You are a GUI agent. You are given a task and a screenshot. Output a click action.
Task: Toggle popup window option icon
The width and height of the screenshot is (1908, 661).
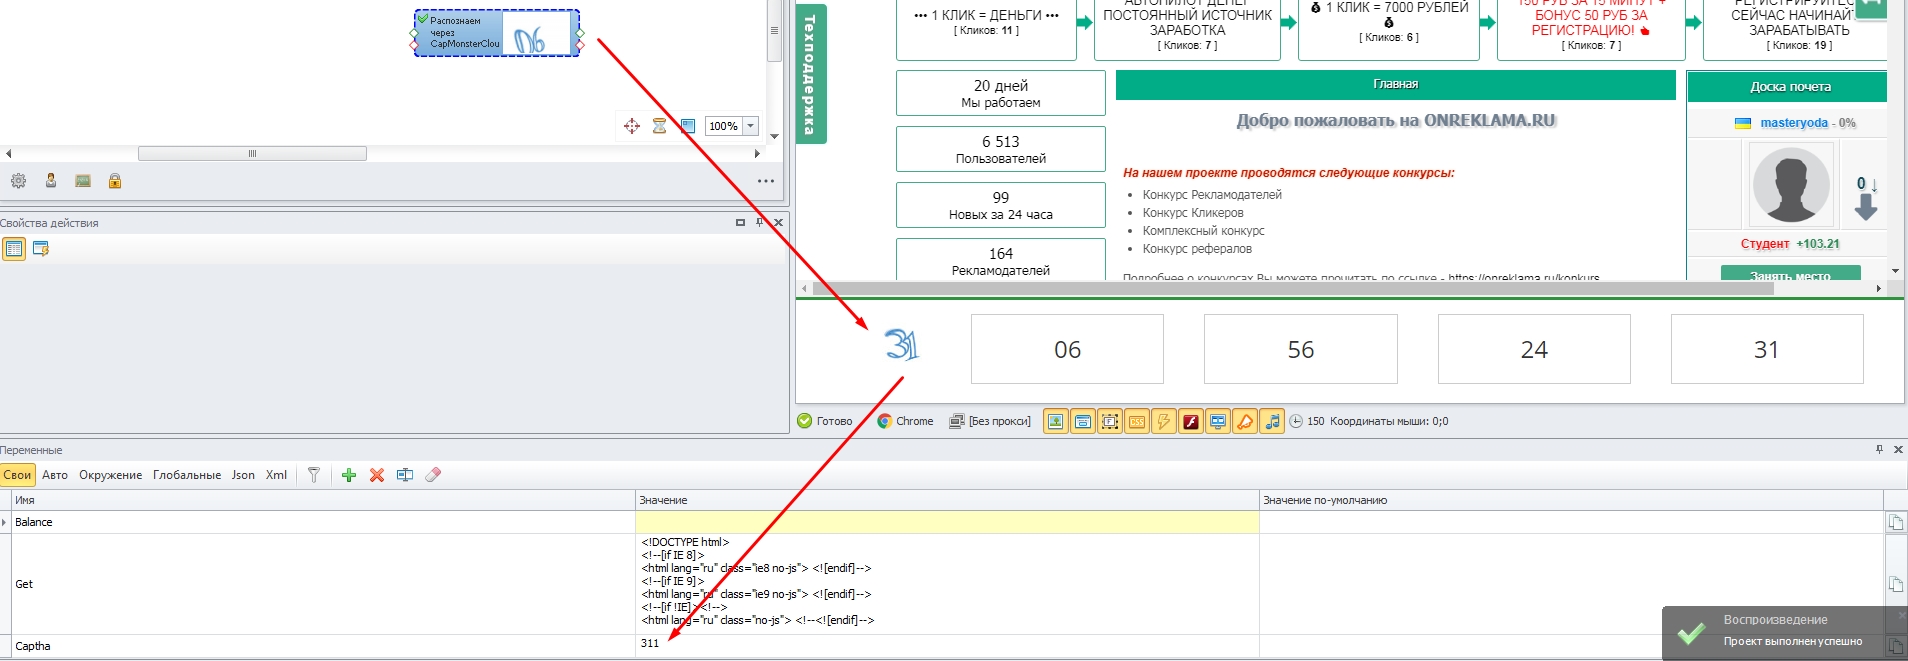point(1083,421)
